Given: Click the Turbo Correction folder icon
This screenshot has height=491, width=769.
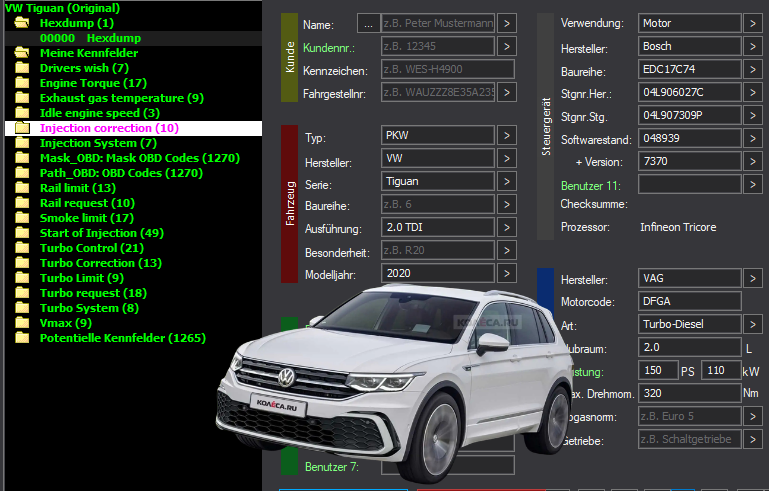Looking at the screenshot, I should (22, 263).
